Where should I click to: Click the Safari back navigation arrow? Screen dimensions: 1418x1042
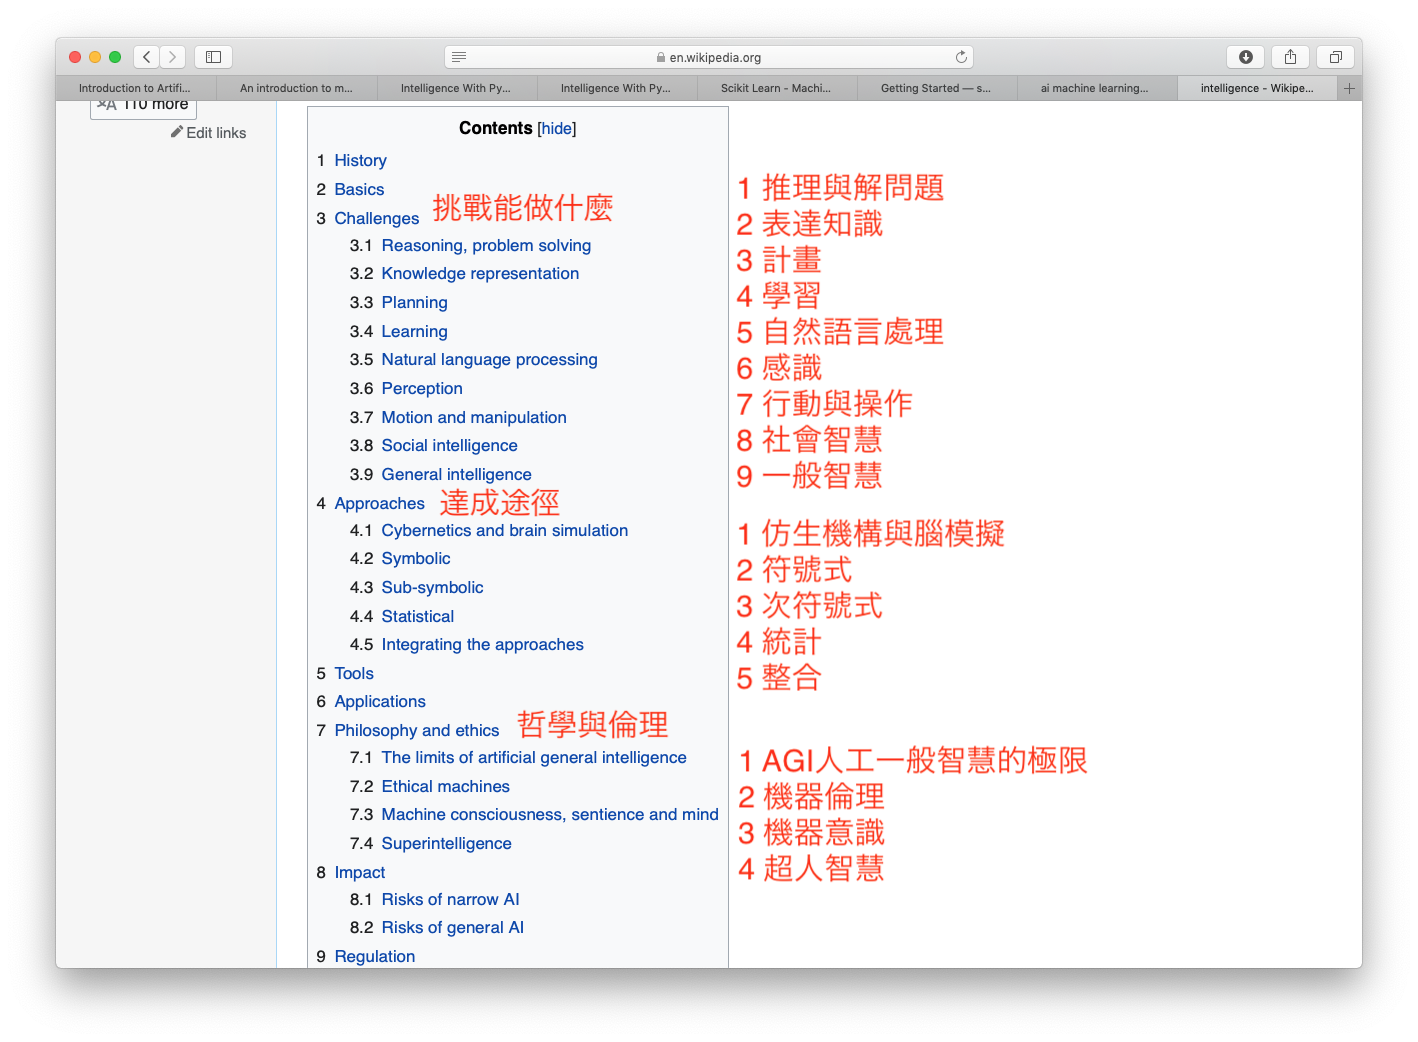tap(147, 57)
